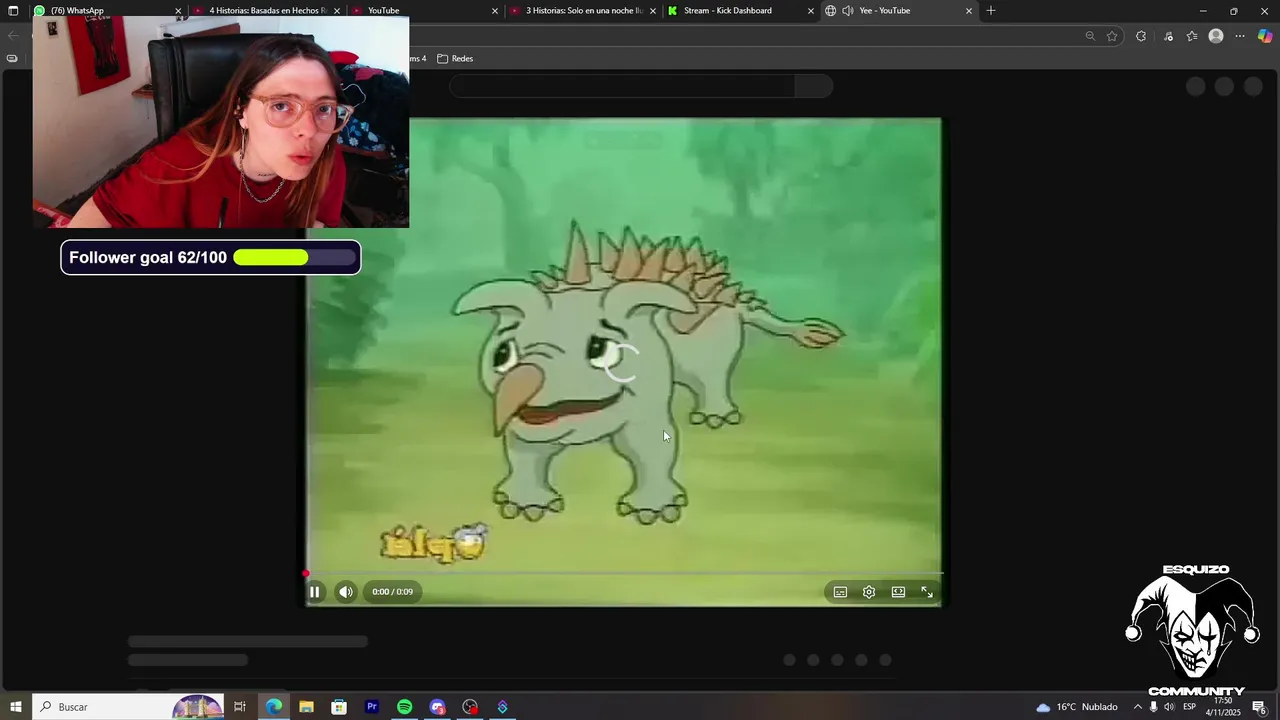Open the 16°C Nublado weather widget
The height and width of the screenshot is (720, 1280).
point(1077,707)
